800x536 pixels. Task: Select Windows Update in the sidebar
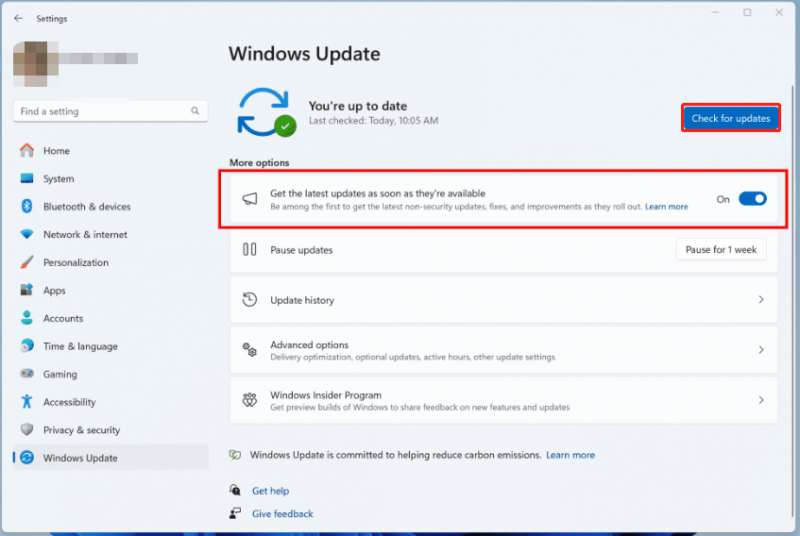111,457
